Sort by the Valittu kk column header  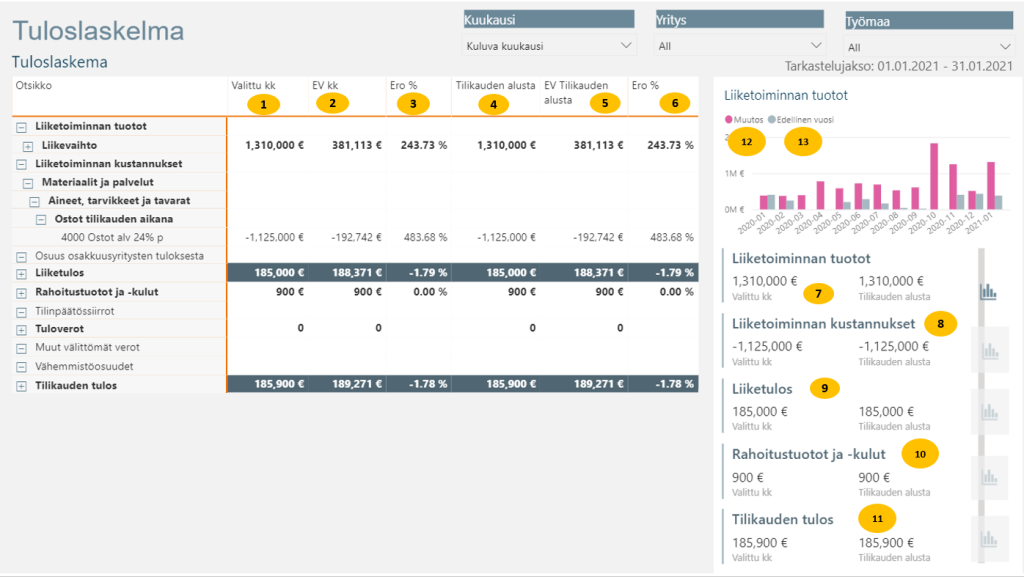click(x=253, y=85)
